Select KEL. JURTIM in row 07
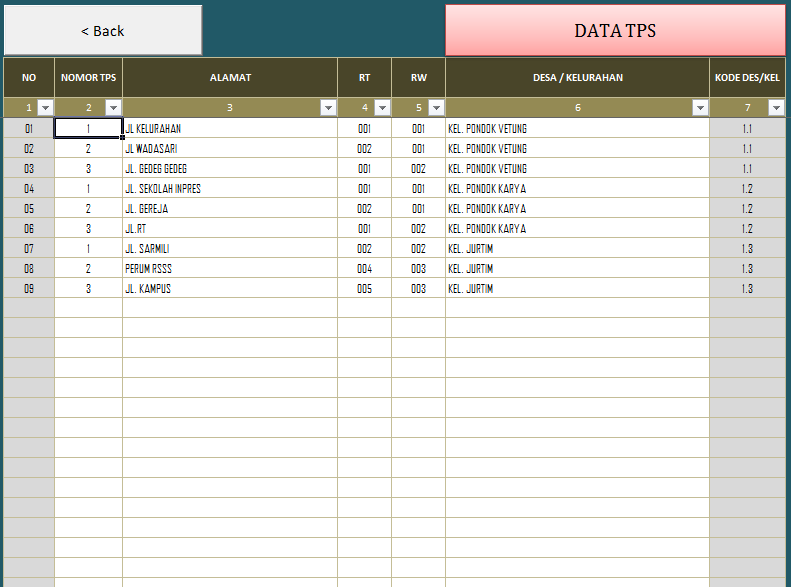Image resolution: width=791 pixels, height=587 pixels. pos(578,249)
